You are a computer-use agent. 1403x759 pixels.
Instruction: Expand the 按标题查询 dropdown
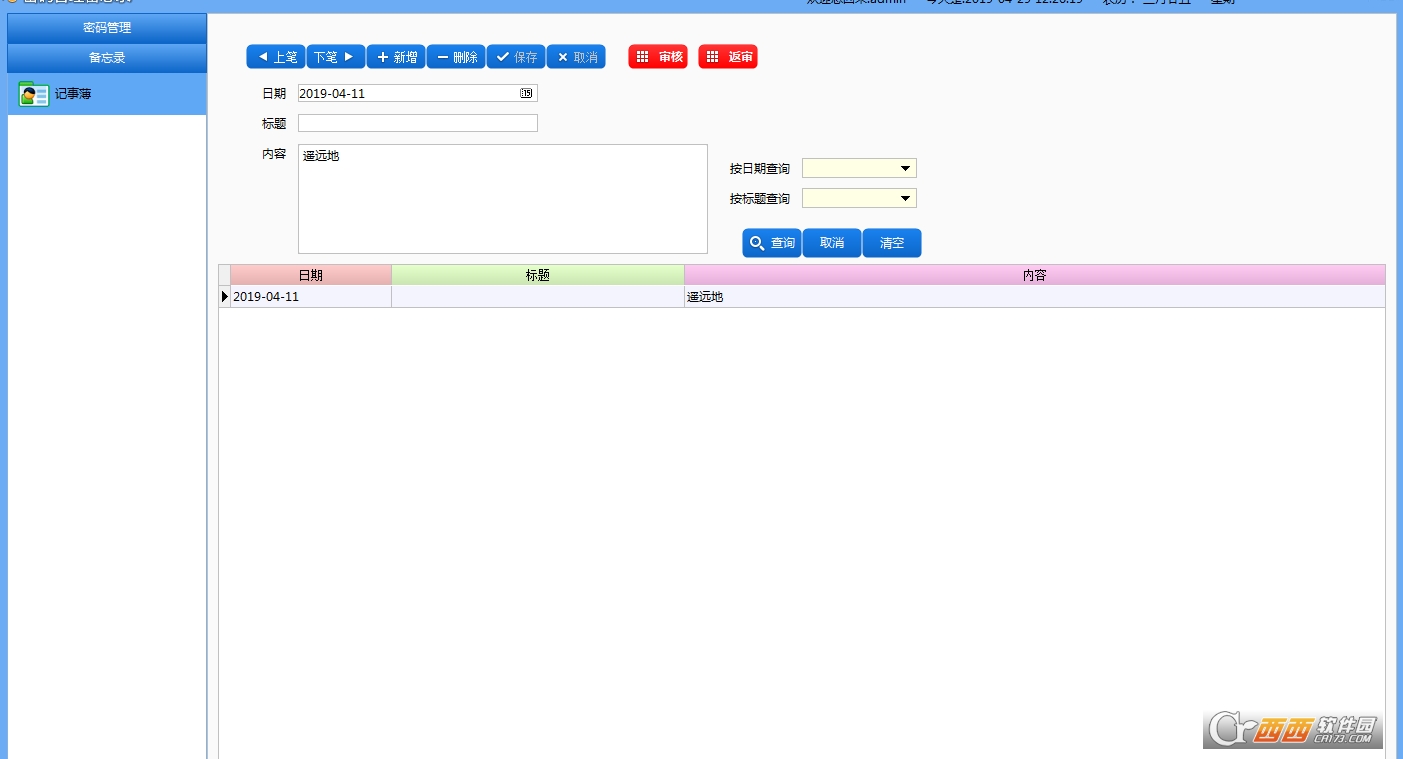(x=905, y=198)
